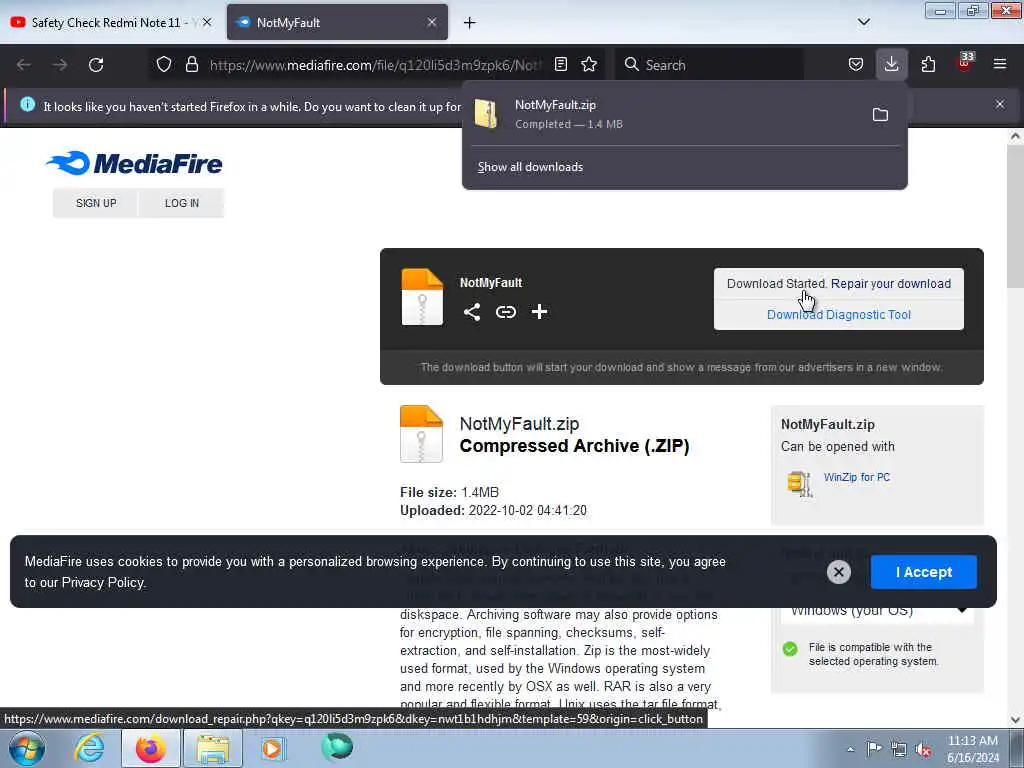Close the NotMyFault tab
1024x768 pixels.
coord(432,22)
